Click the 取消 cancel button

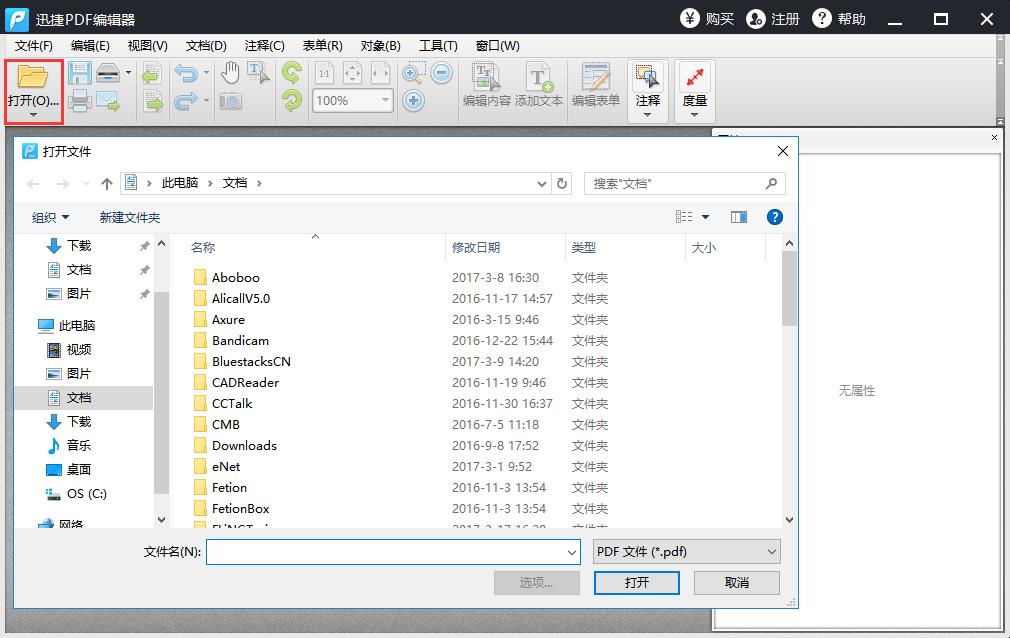(x=736, y=582)
